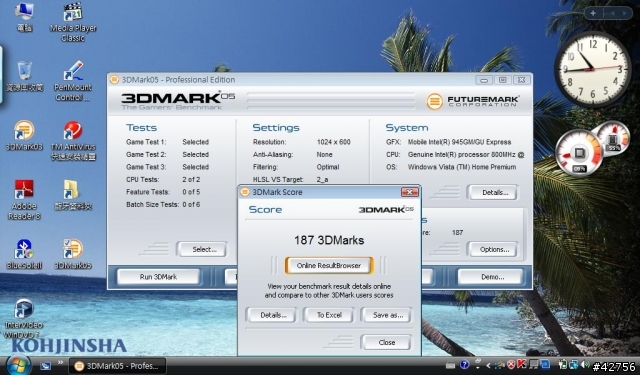Click the Futuremark Corporation logo
Viewport: 640px width, 375px height.
tap(473, 101)
